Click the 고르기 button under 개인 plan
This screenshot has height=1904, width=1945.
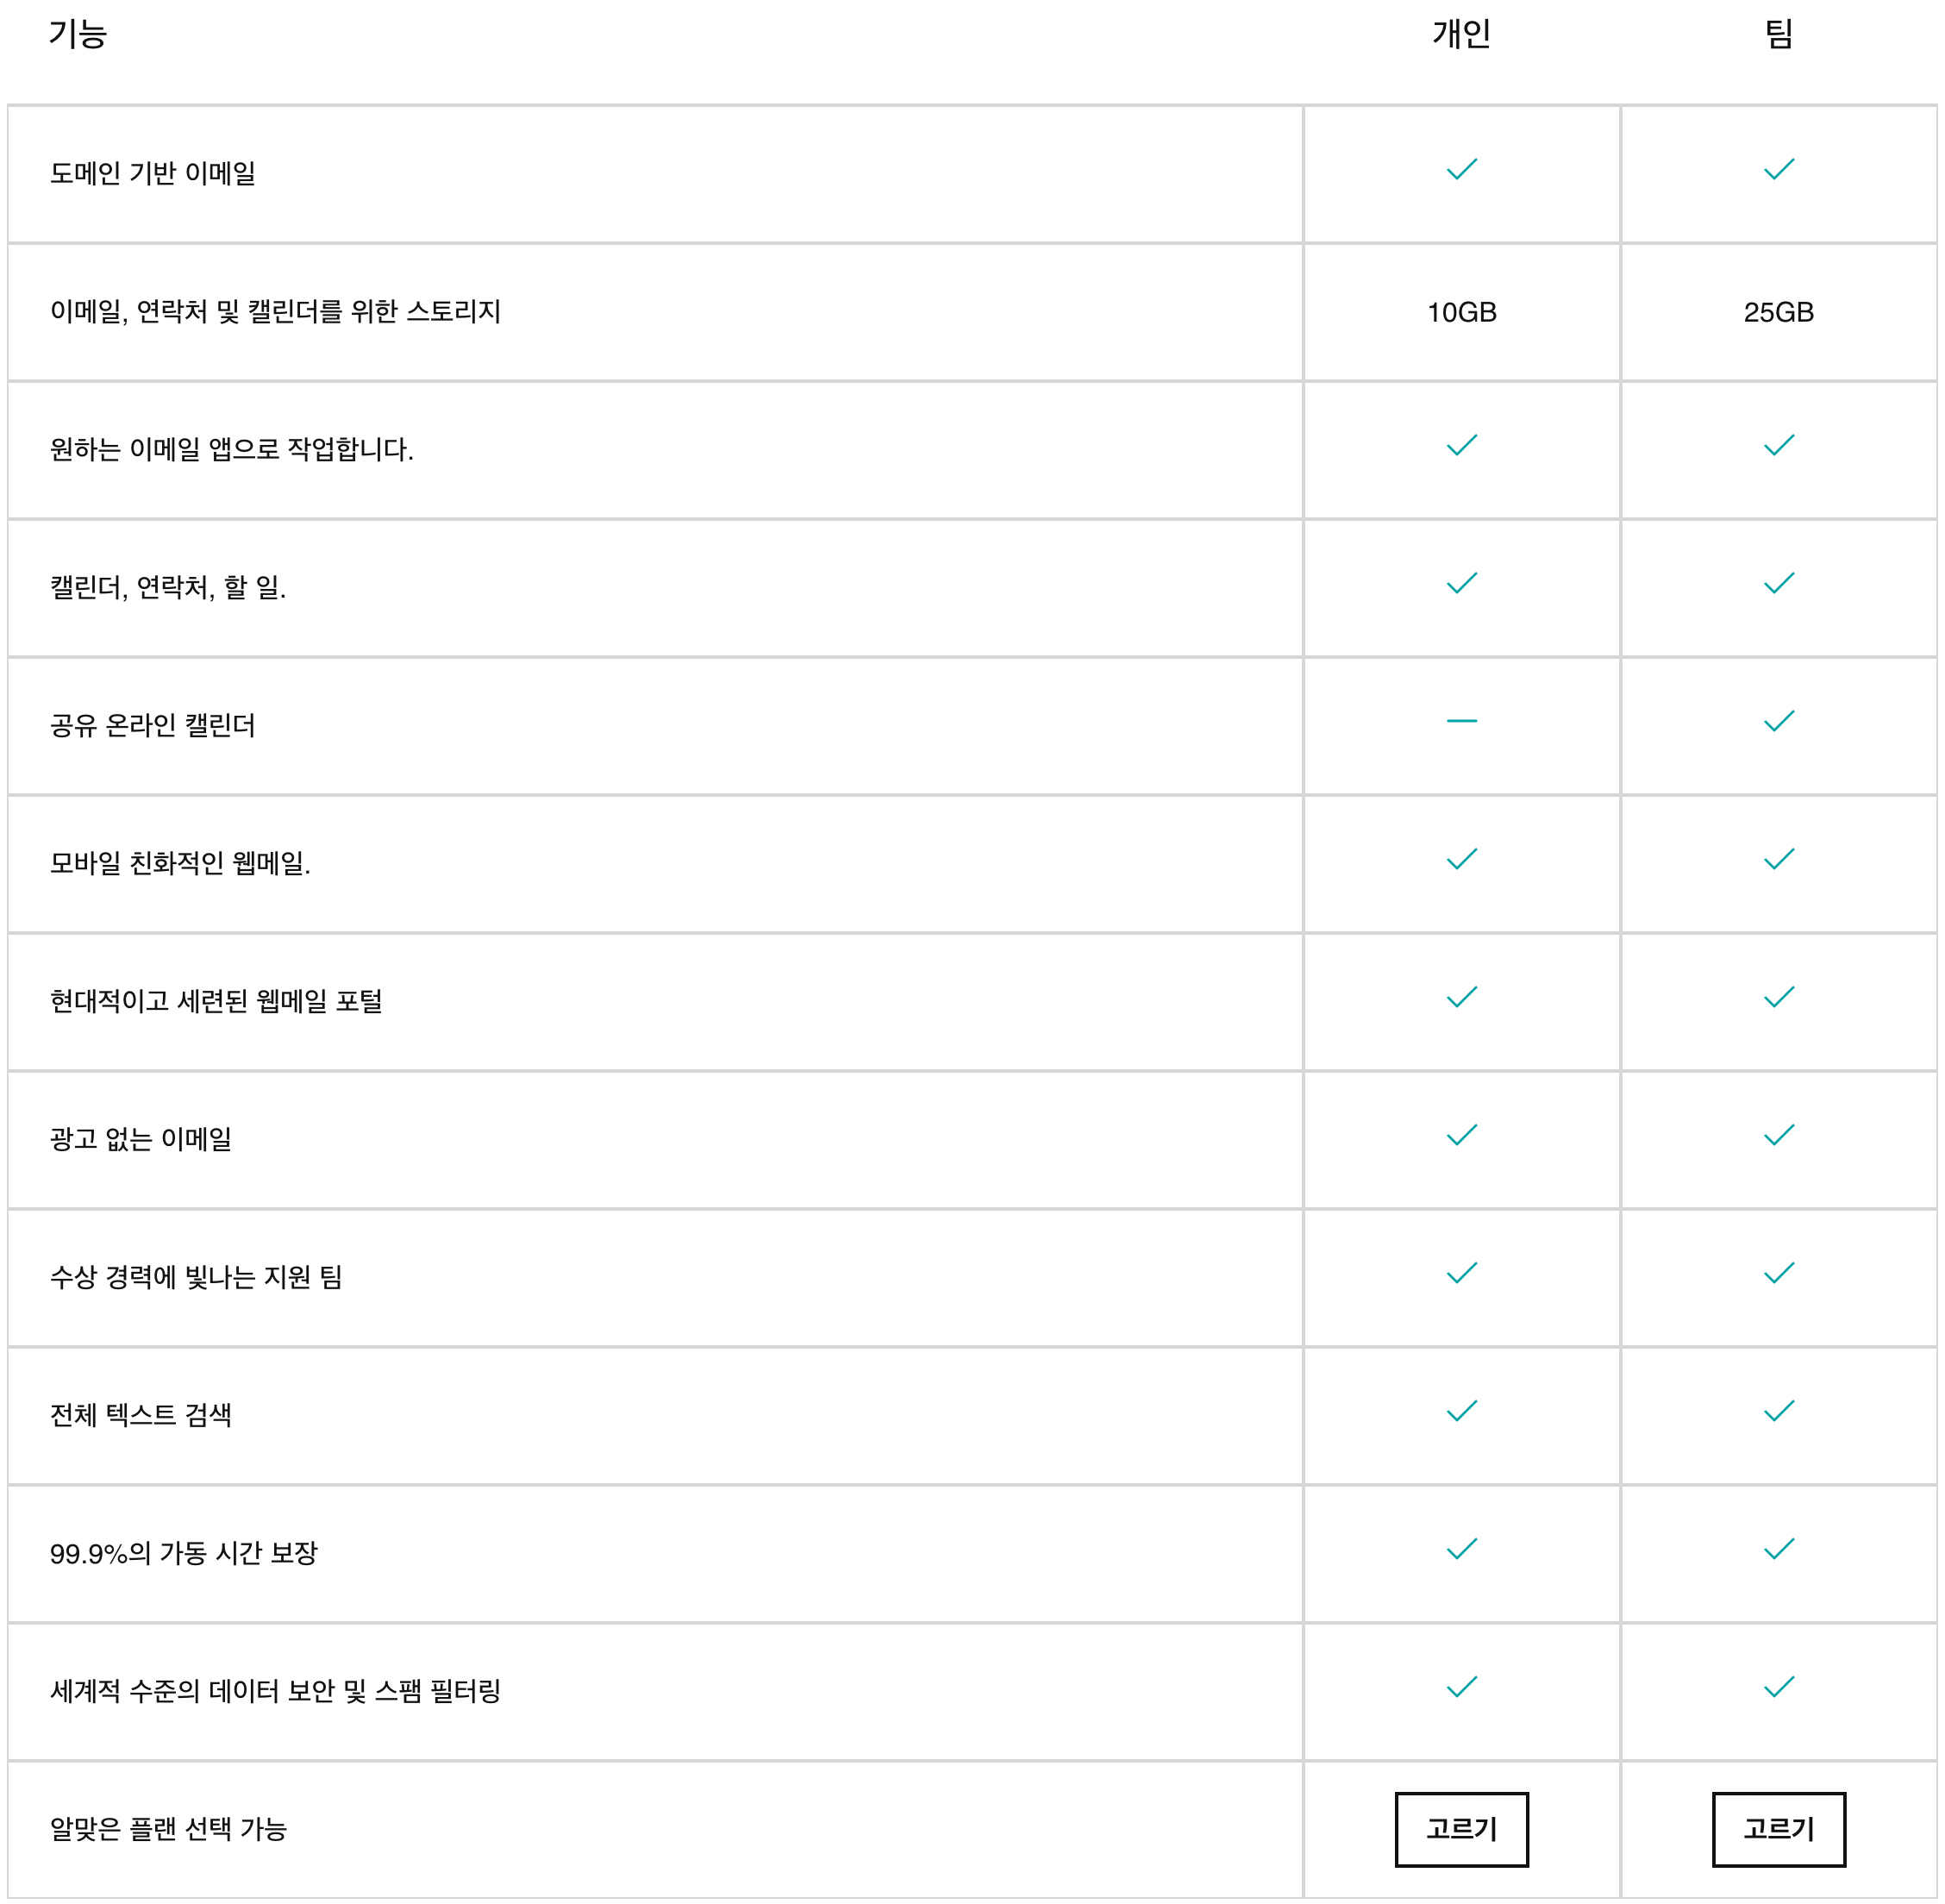1461,1828
